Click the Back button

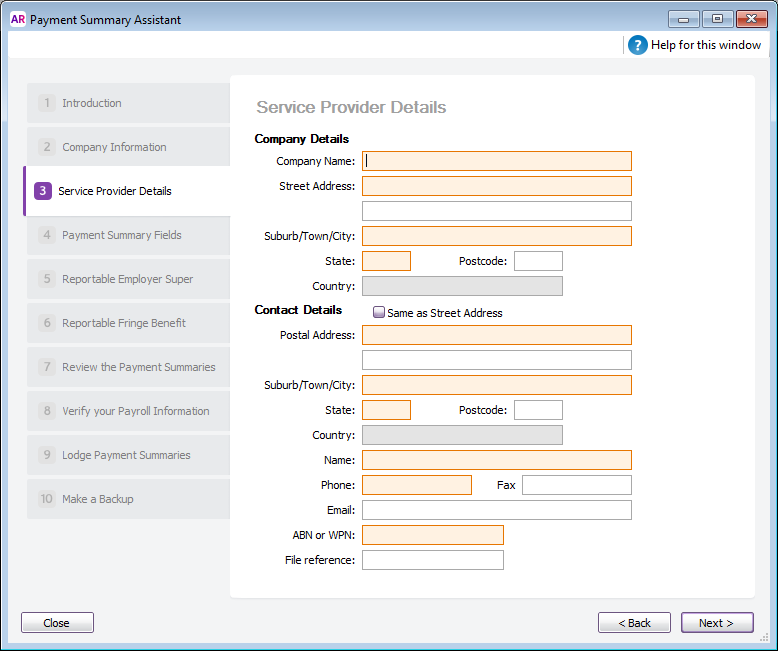(634, 623)
